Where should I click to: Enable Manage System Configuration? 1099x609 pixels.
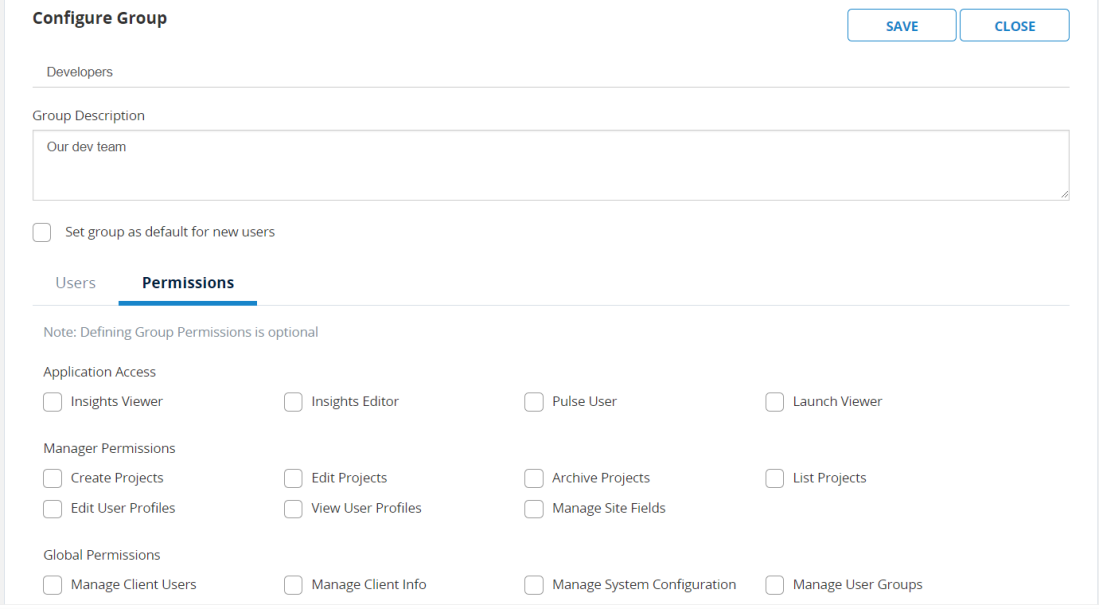click(534, 585)
